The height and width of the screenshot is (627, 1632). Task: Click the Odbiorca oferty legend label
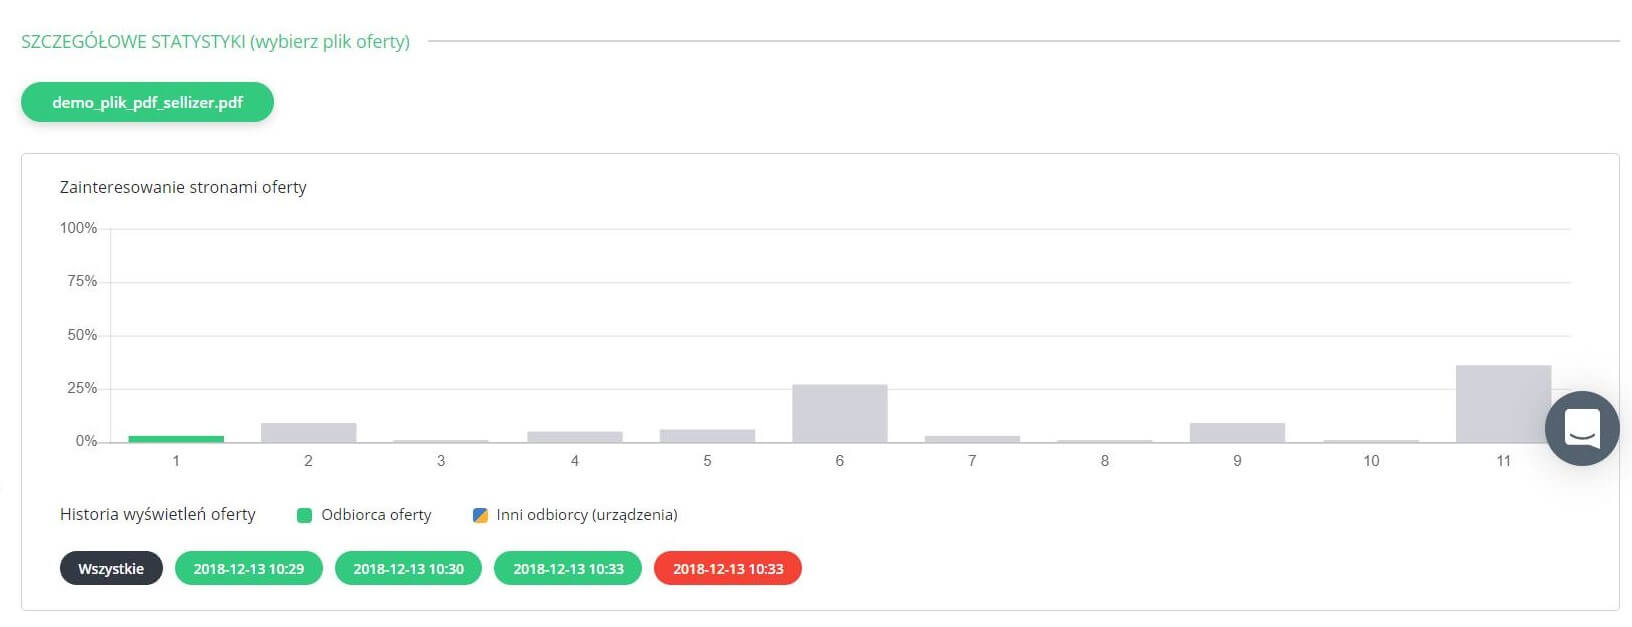[x=376, y=515]
